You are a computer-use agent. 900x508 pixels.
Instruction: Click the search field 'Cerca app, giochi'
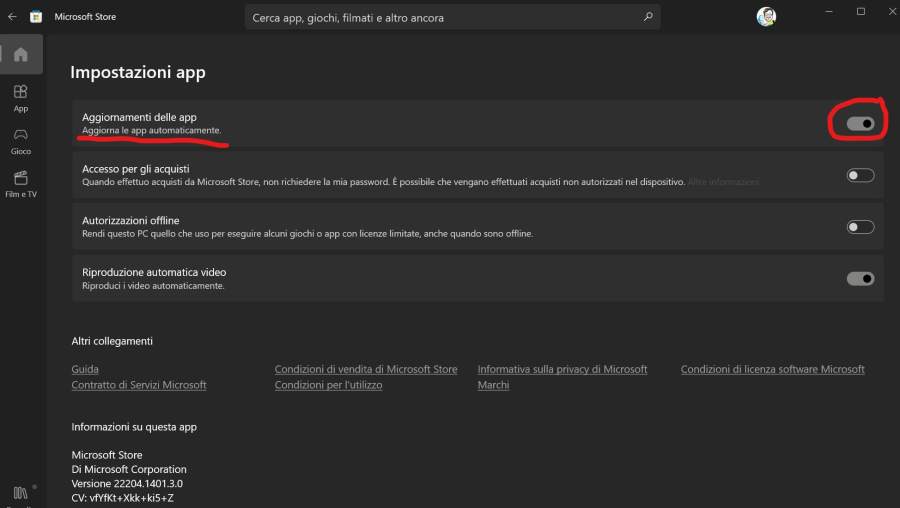(x=440, y=17)
